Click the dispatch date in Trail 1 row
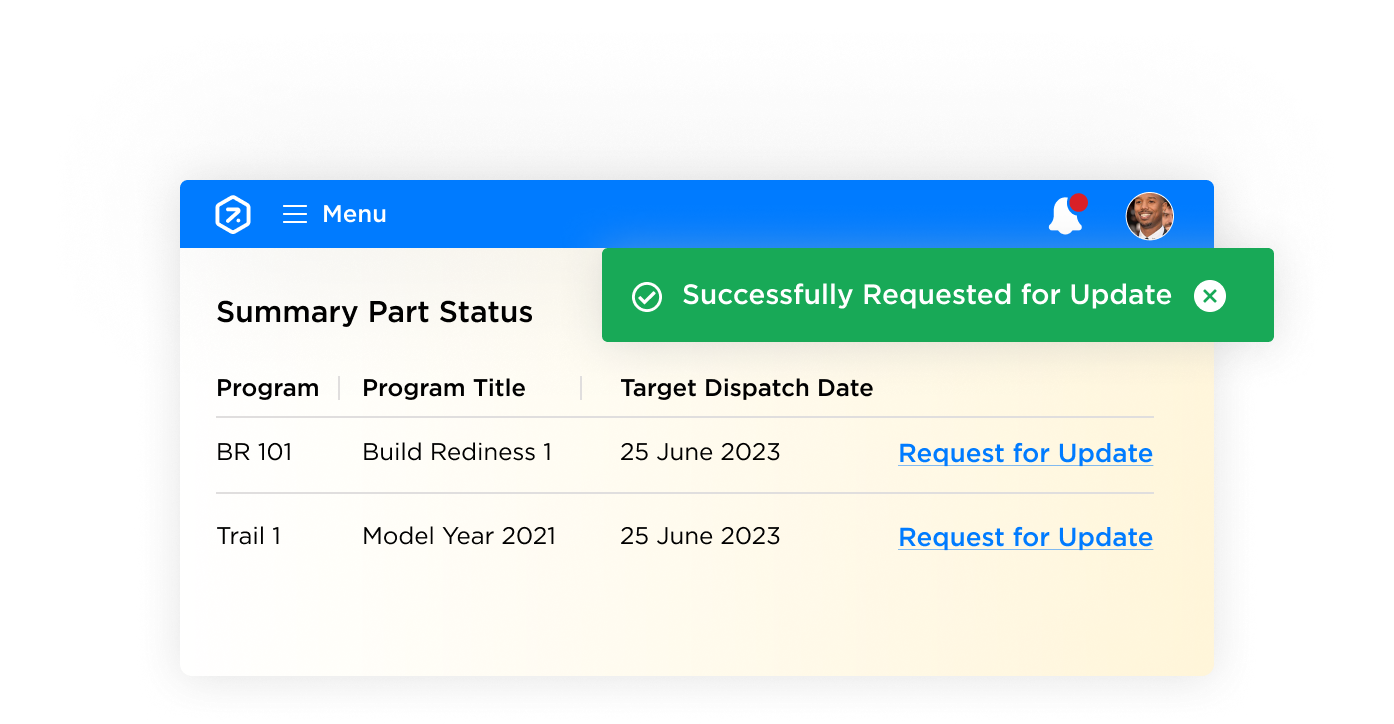The height and width of the screenshot is (724, 1394). (x=700, y=536)
